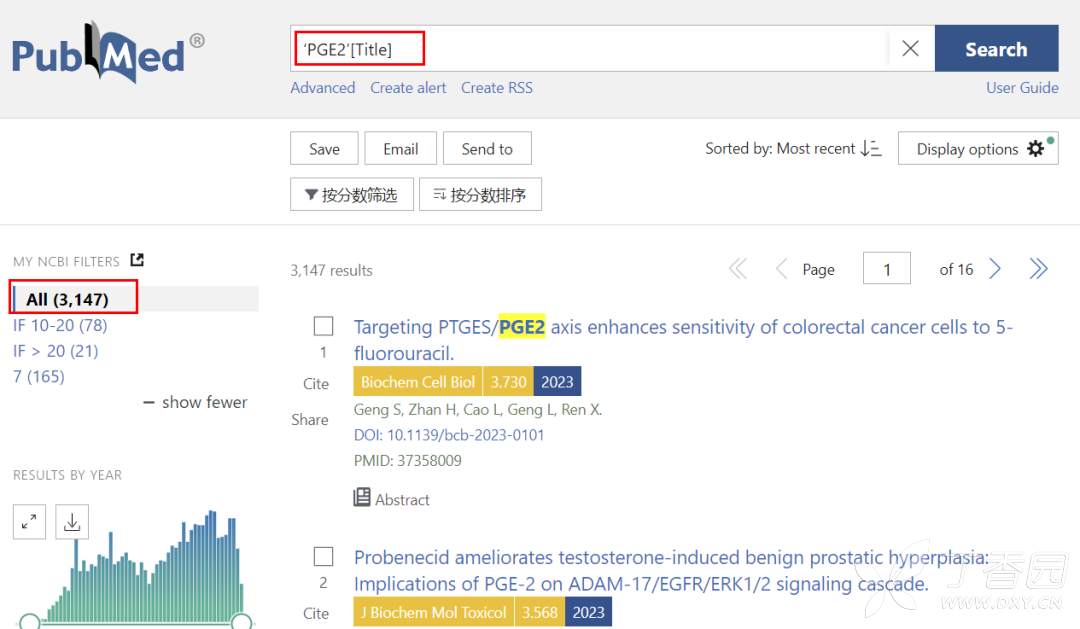1080x629 pixels.
Task: Expand the results by year chart
Action: pyautogui.click(x=29, y=521)
